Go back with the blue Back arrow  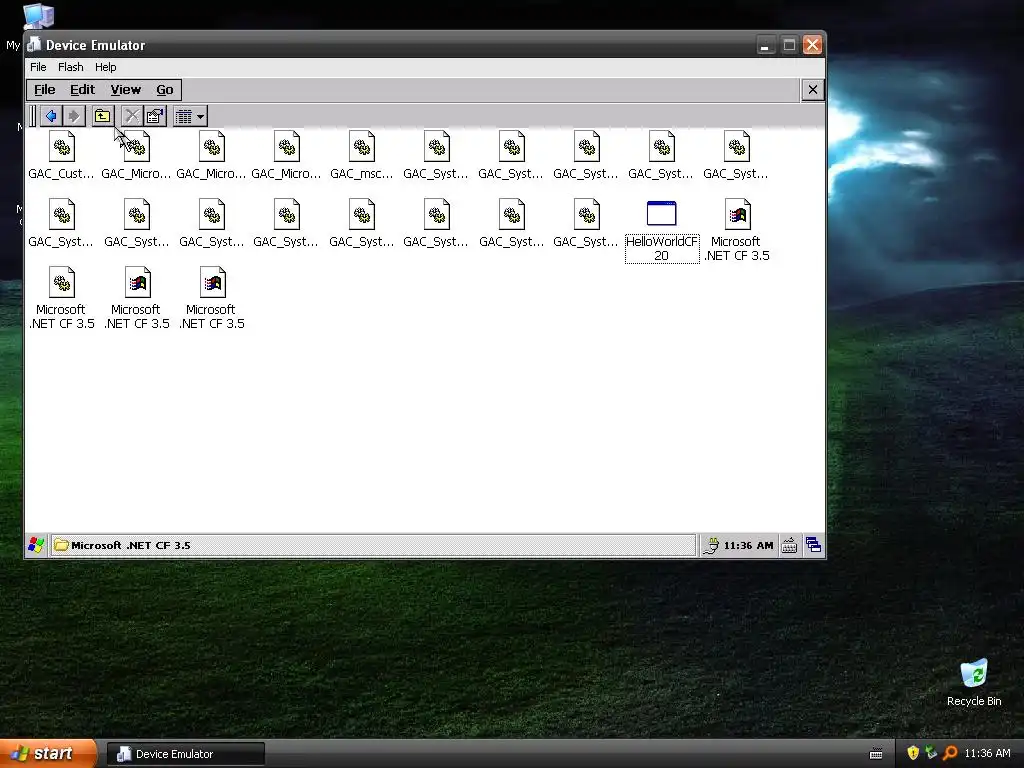(51, 116)
